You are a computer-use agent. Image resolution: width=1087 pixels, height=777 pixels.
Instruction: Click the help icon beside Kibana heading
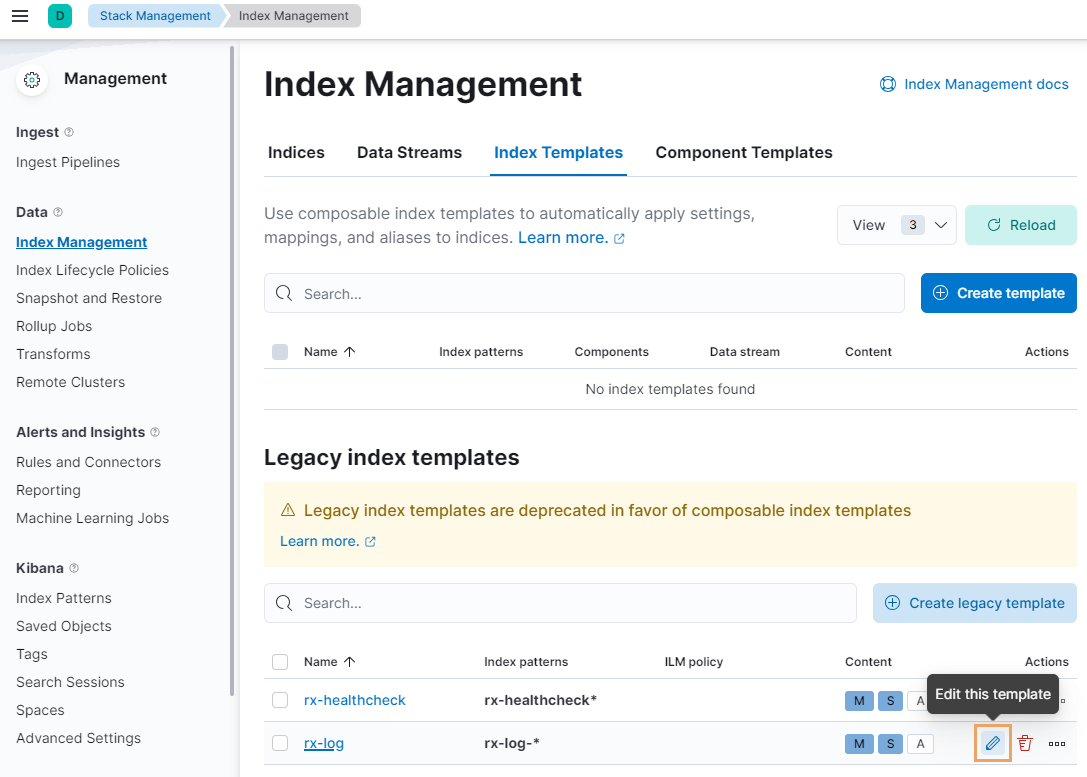[74, 568]
